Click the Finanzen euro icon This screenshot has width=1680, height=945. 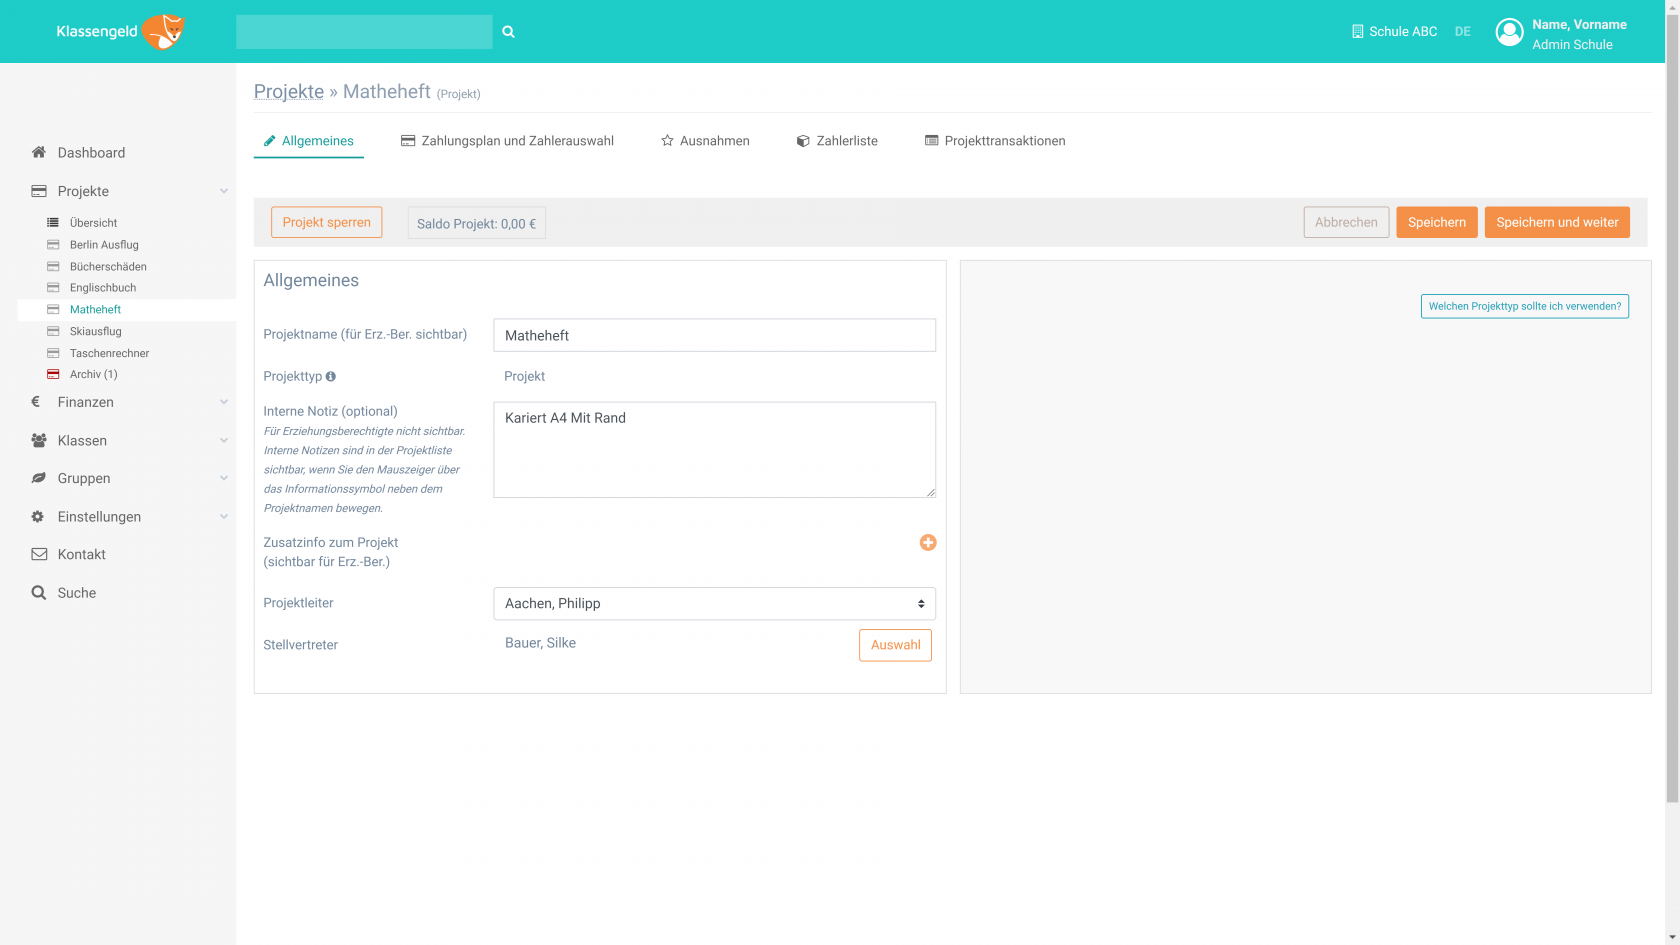click(36, 402)
